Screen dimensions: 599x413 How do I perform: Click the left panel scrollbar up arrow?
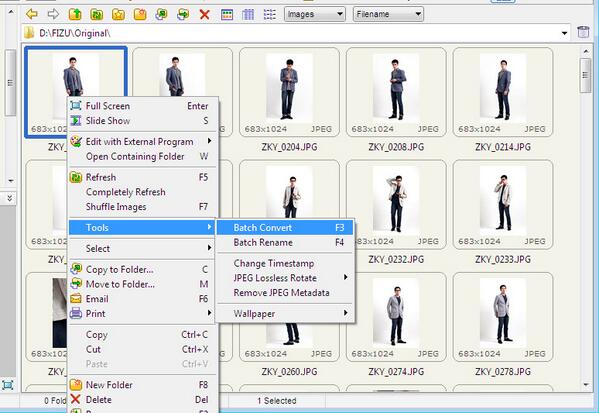point(11,12)
